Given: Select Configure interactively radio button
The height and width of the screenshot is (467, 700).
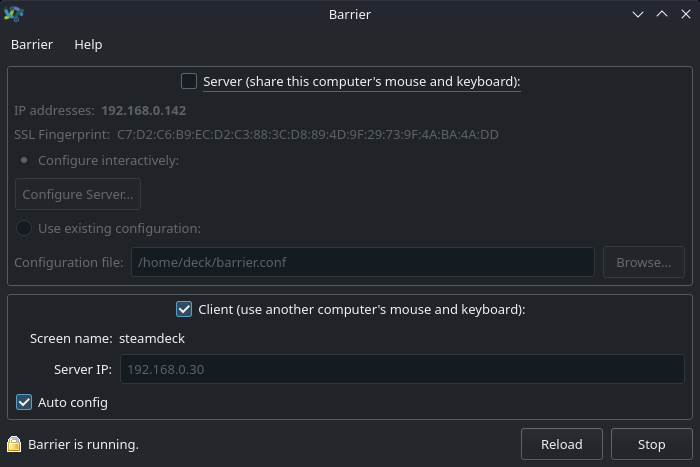Looking at the screenshot, I should 24,160.
